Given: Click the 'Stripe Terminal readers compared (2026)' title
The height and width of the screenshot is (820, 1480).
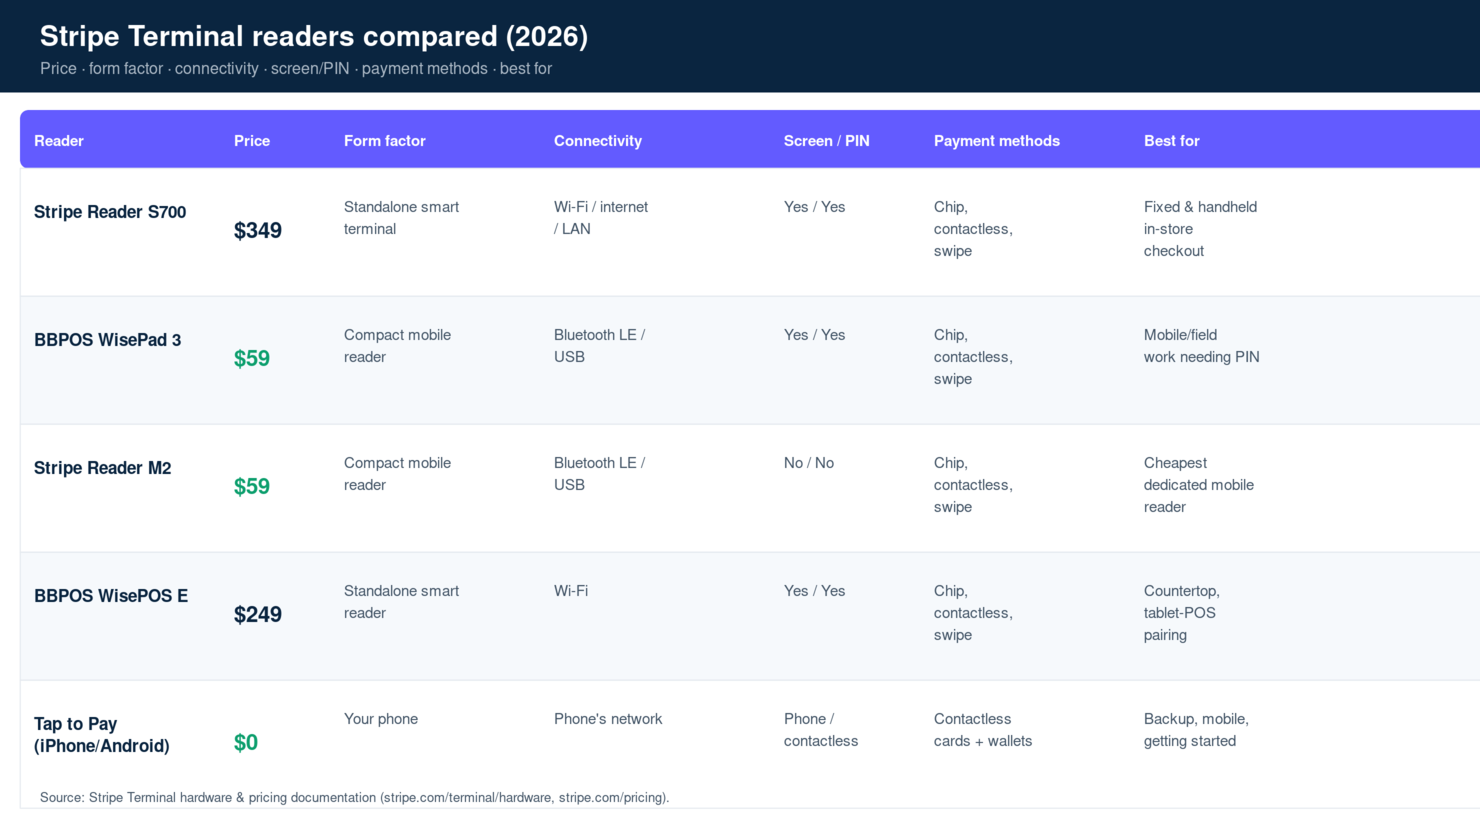Looking at the screenshot, I should pos(314,36).
